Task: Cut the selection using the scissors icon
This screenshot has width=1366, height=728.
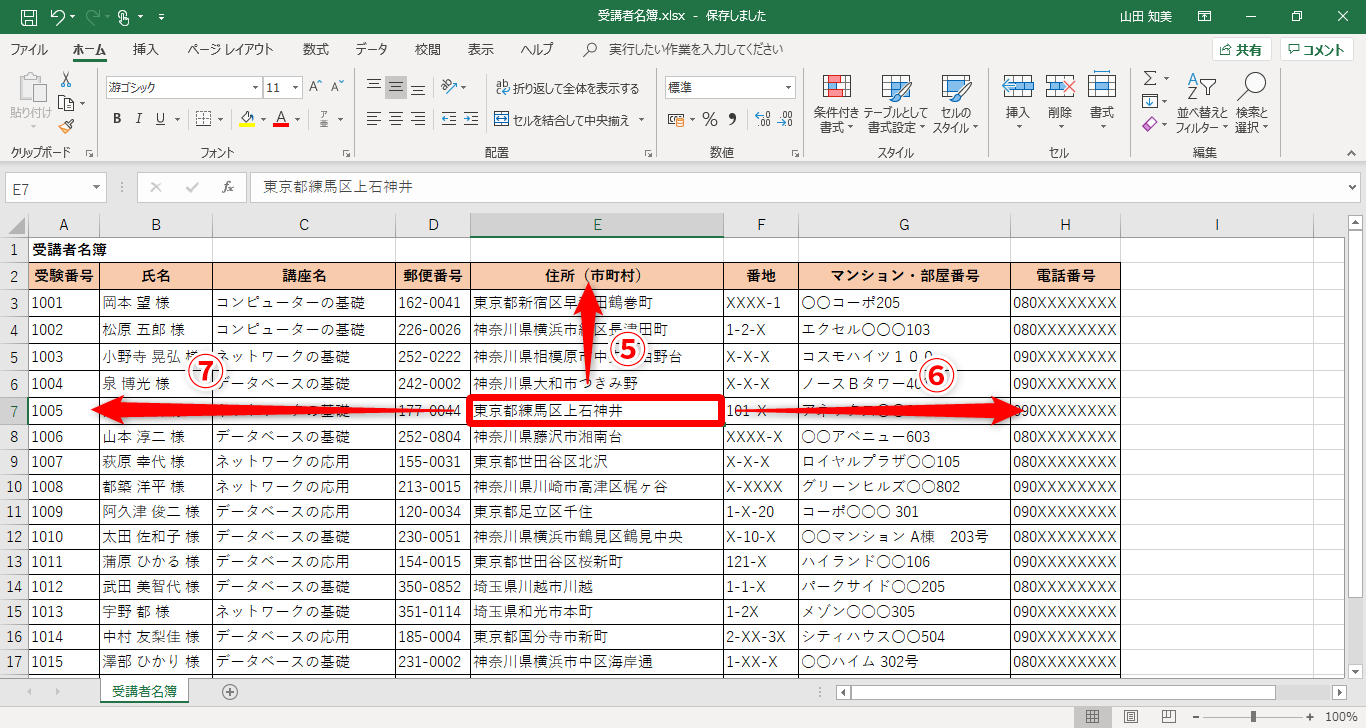Action: coord(66,80)
